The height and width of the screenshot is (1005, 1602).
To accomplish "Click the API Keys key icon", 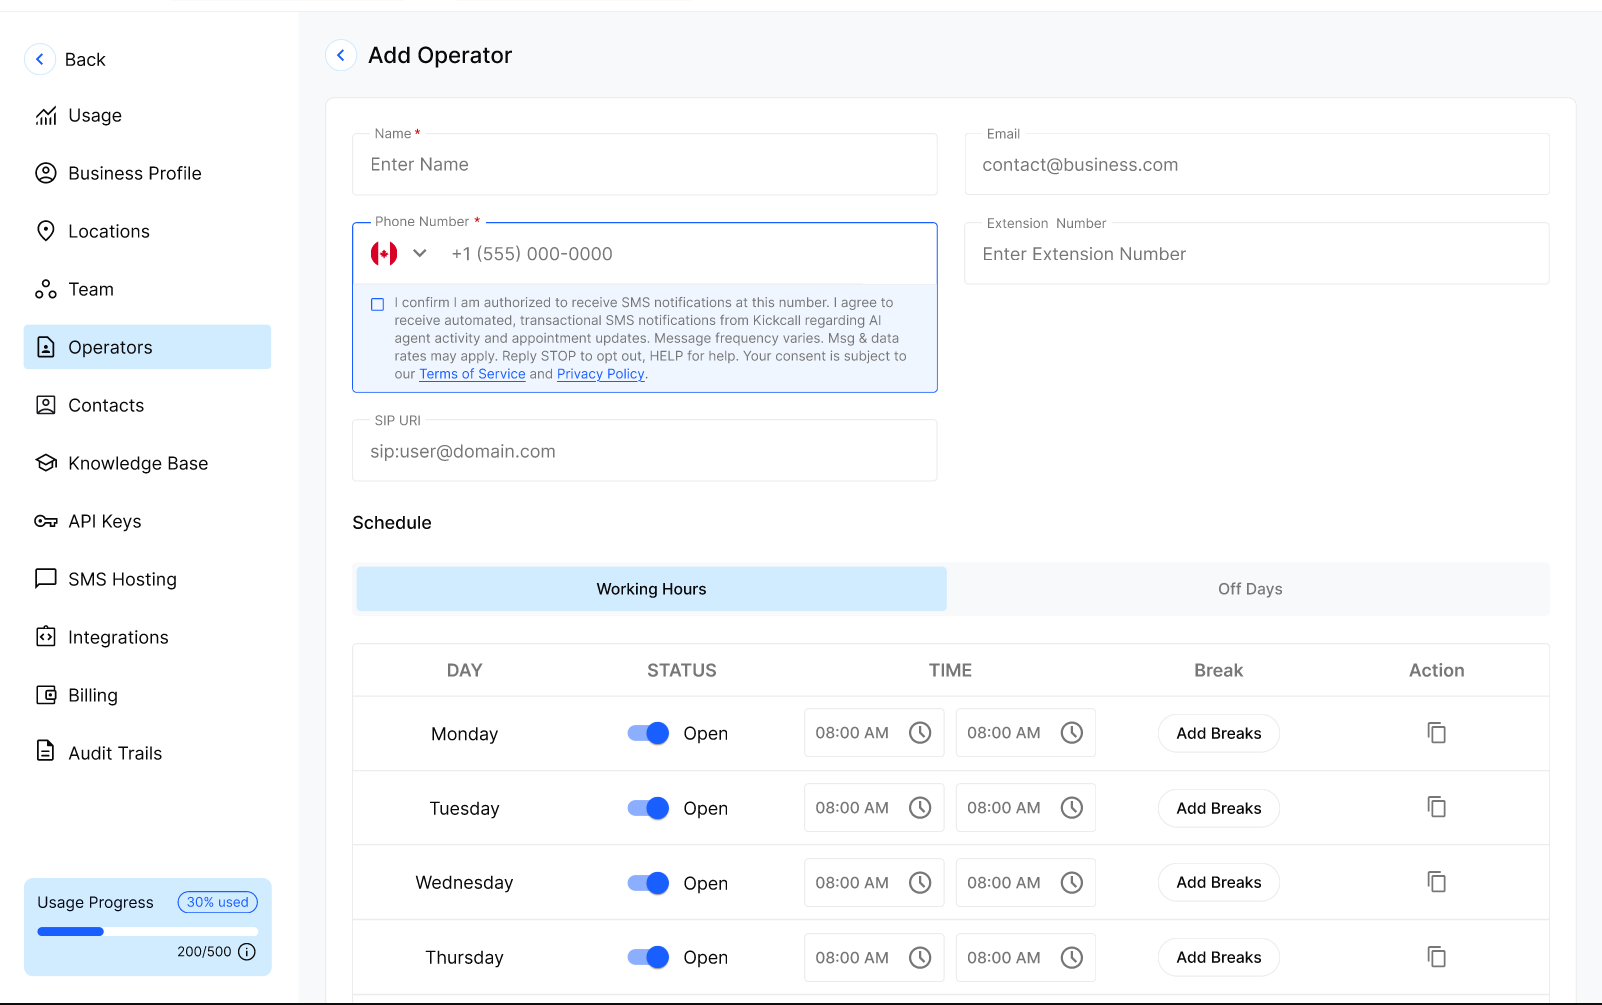I will pos(46,521).
